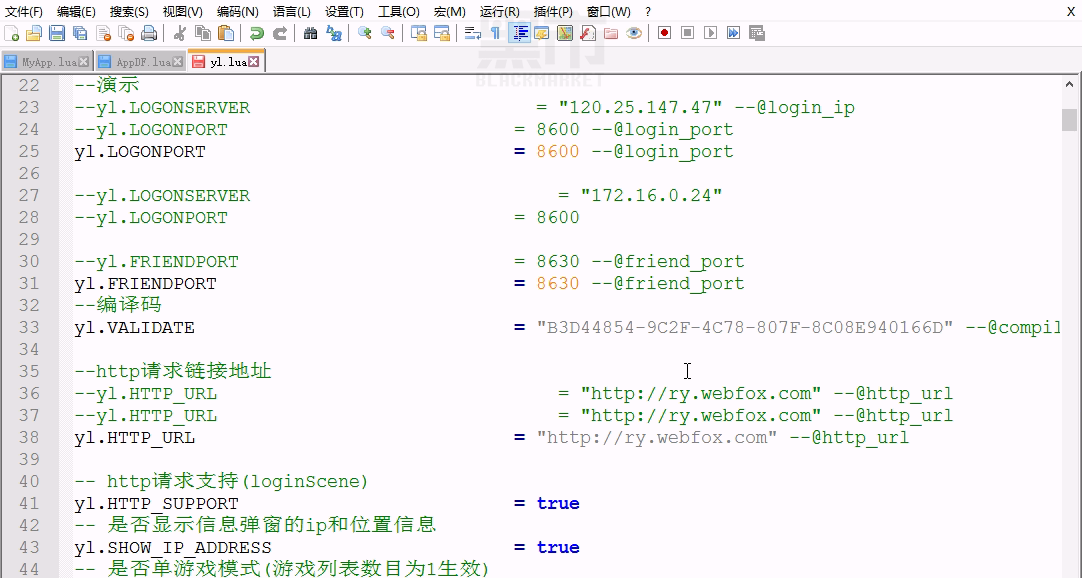The image size is (1082, 578).
Task: Close the AppDF.lua tab
Action: [177, 62]
